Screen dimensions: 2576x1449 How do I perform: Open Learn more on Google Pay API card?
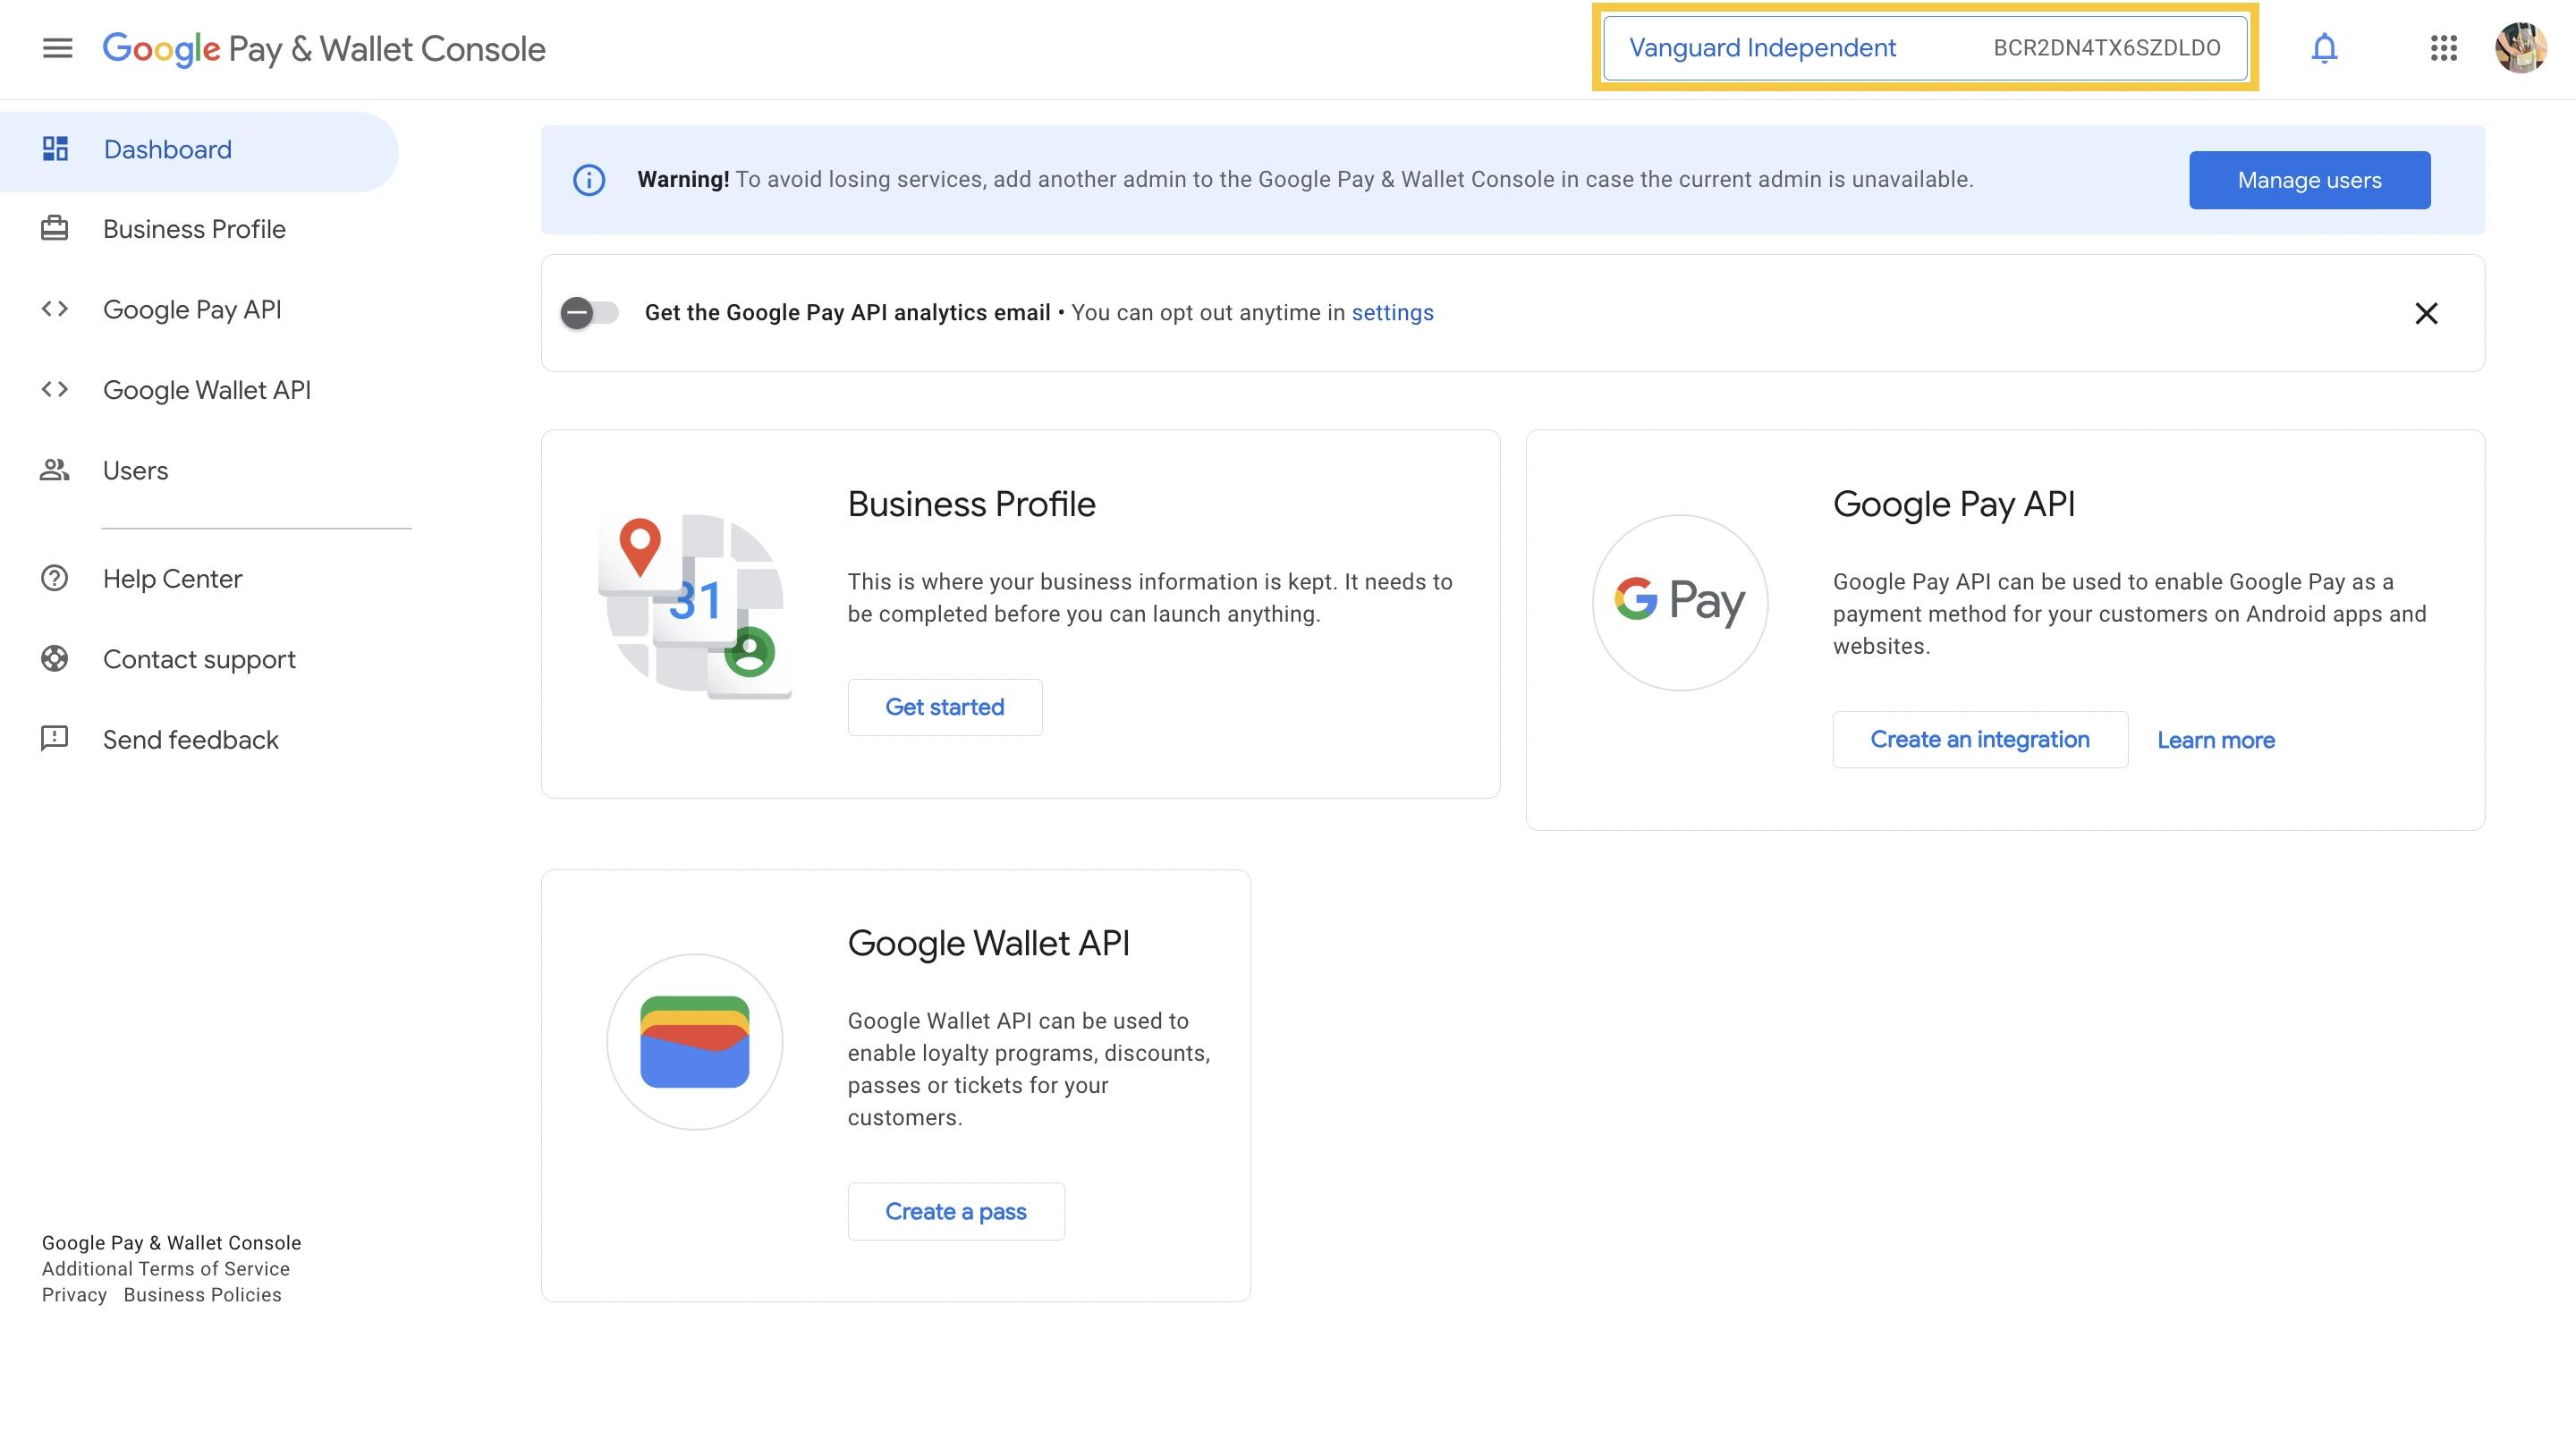click(x=2216, y=740)
